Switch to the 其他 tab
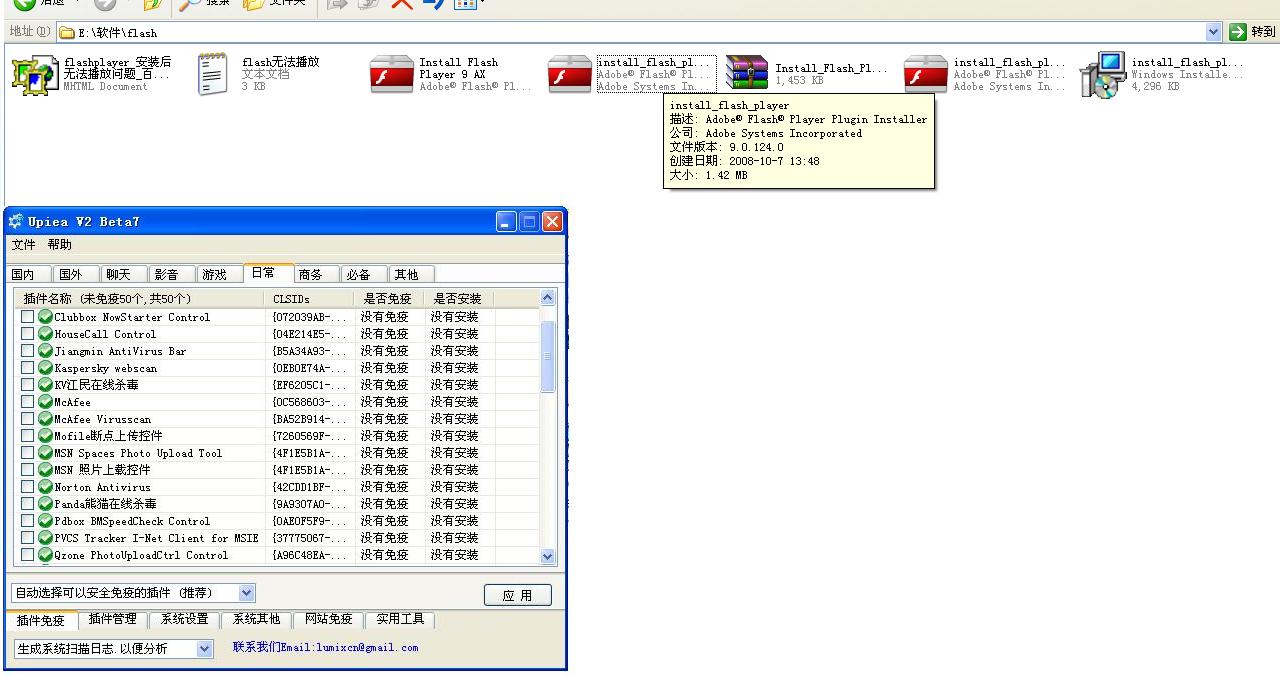The image size is (1280, 676). pyautogui.click(x=413, y=274)
